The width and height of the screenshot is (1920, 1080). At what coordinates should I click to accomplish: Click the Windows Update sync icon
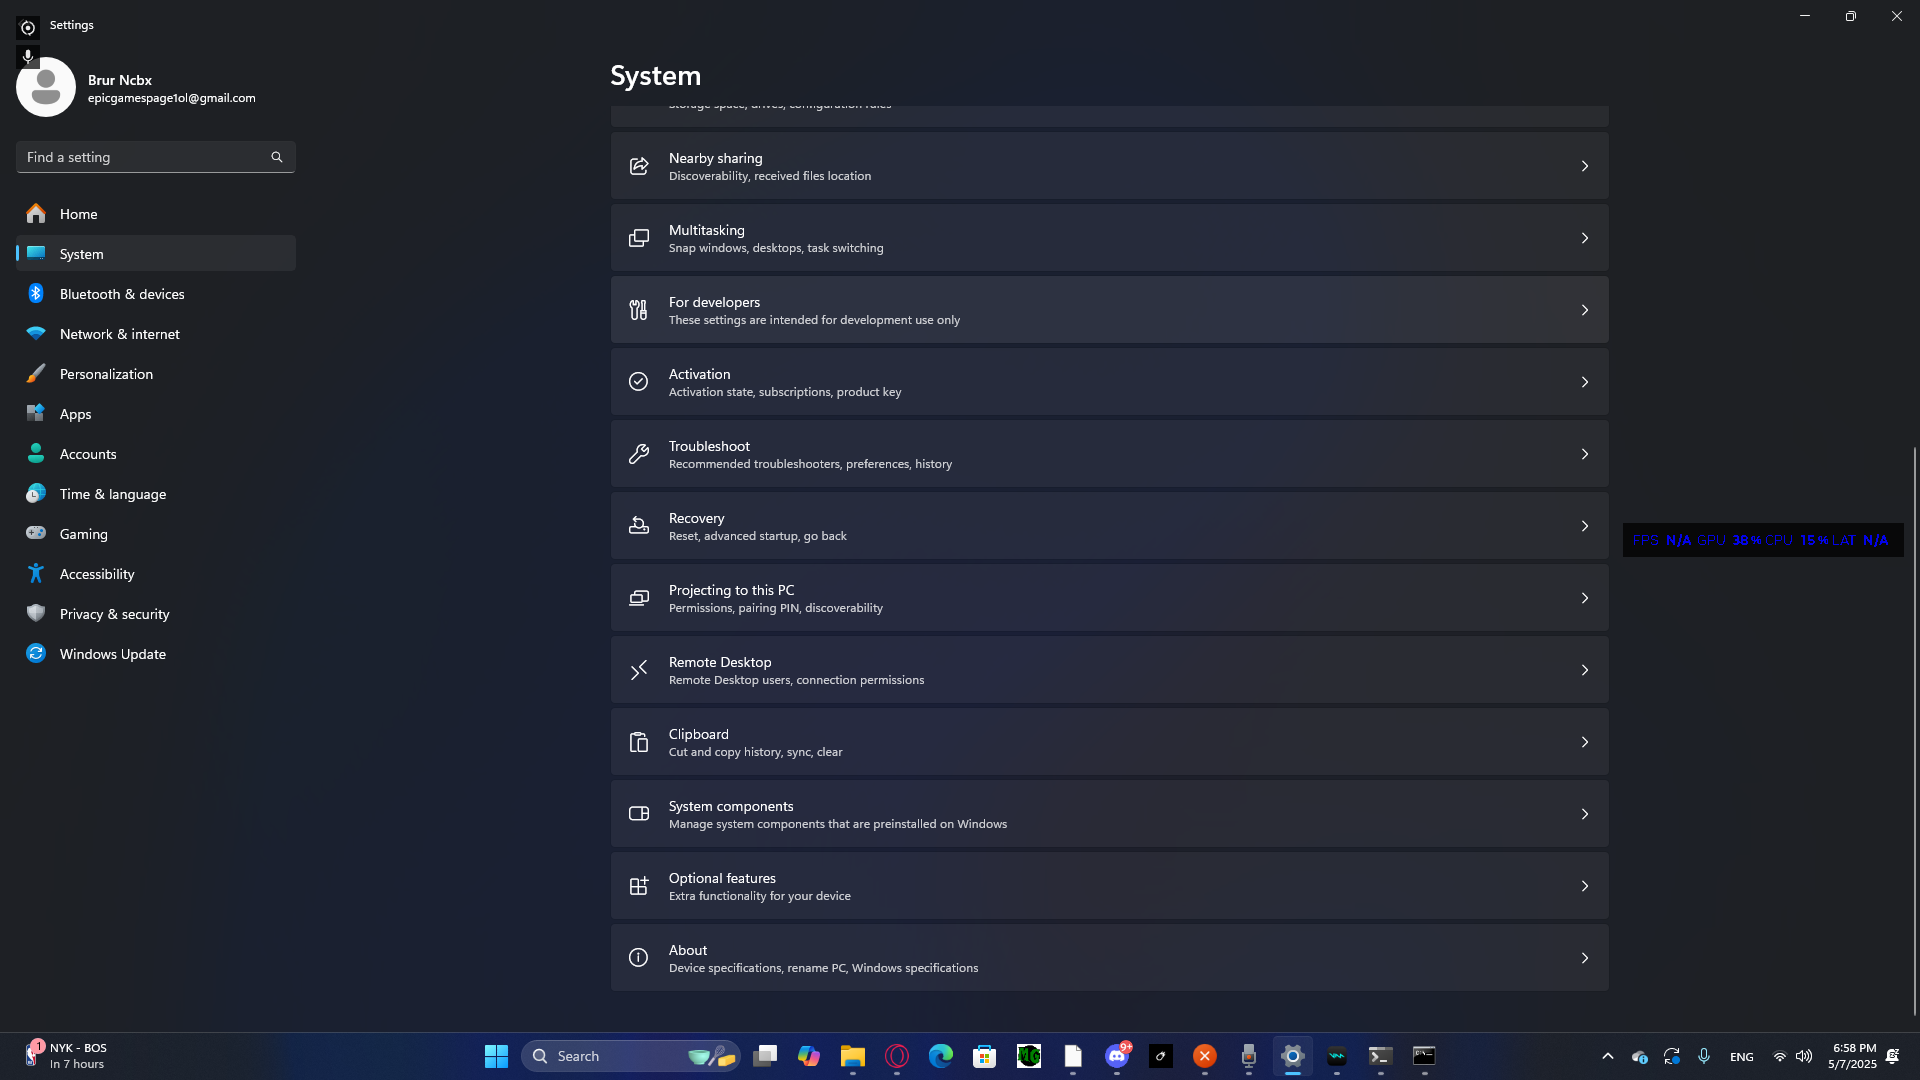(x=36, y=654)
